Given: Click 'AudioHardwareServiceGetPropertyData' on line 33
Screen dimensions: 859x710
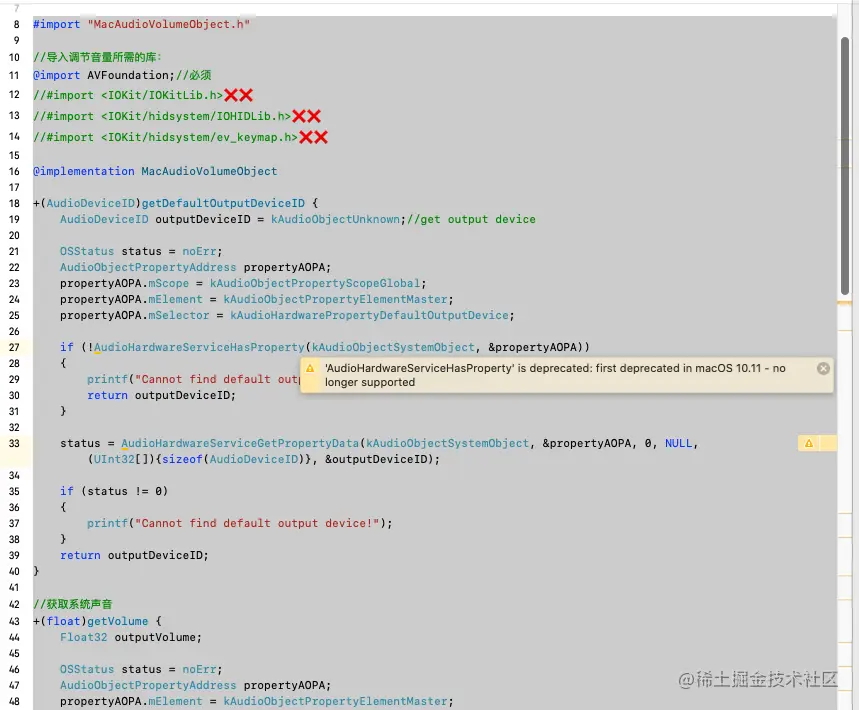Looking at the screenshot, I should tap(240, 443).
